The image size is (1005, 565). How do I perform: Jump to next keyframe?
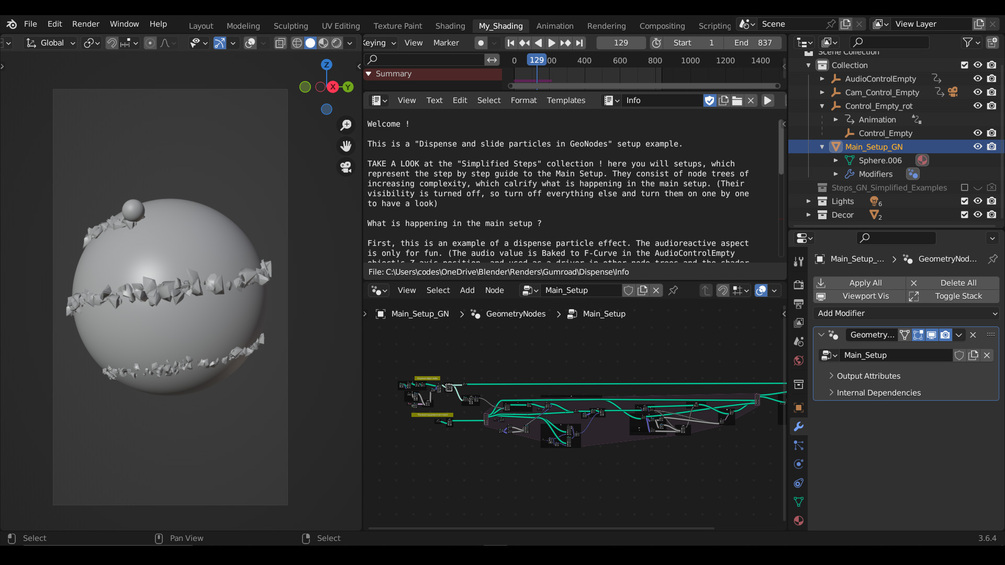click(565, 43)
